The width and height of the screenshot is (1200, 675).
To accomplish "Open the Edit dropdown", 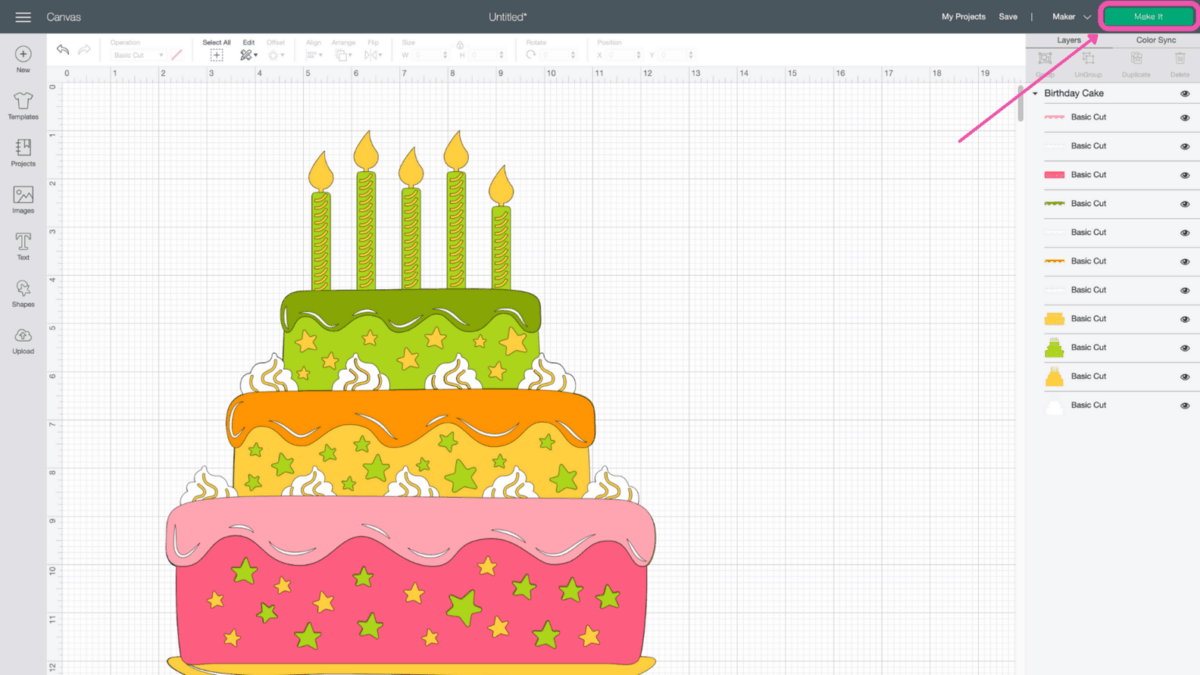I will pos(248,55).
